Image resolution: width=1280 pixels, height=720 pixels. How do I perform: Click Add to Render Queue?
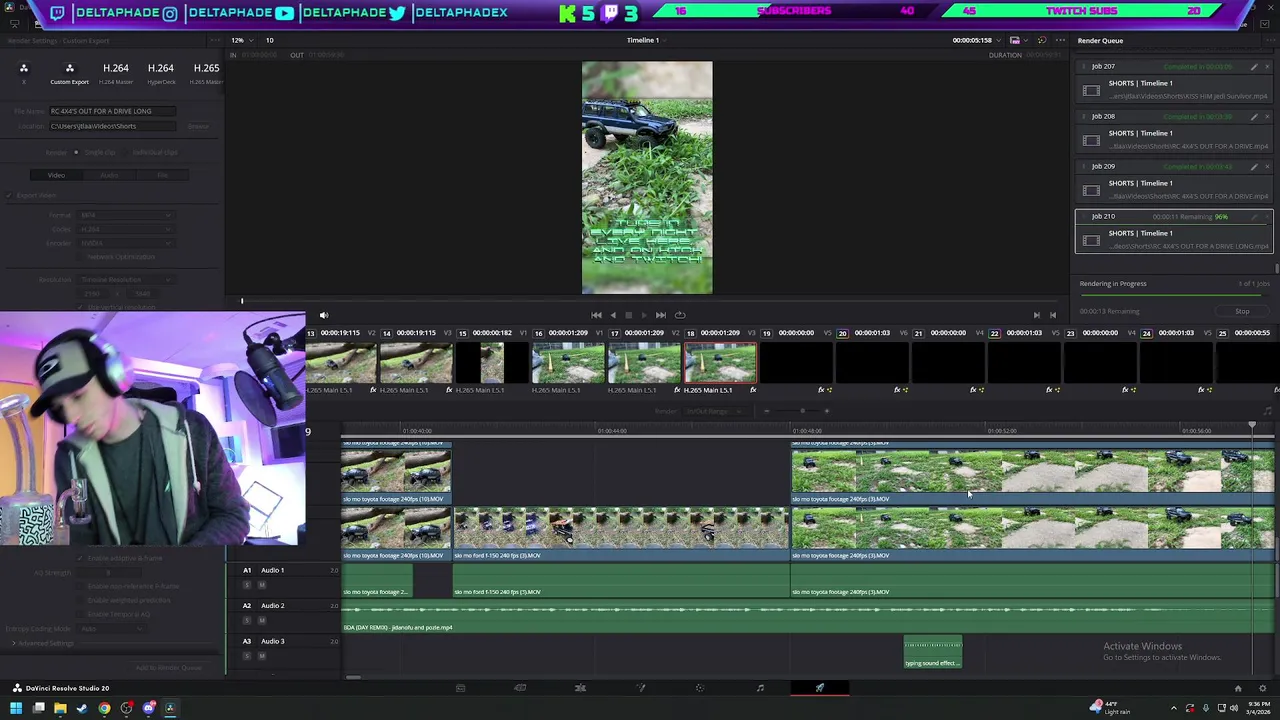coord(169,667)
